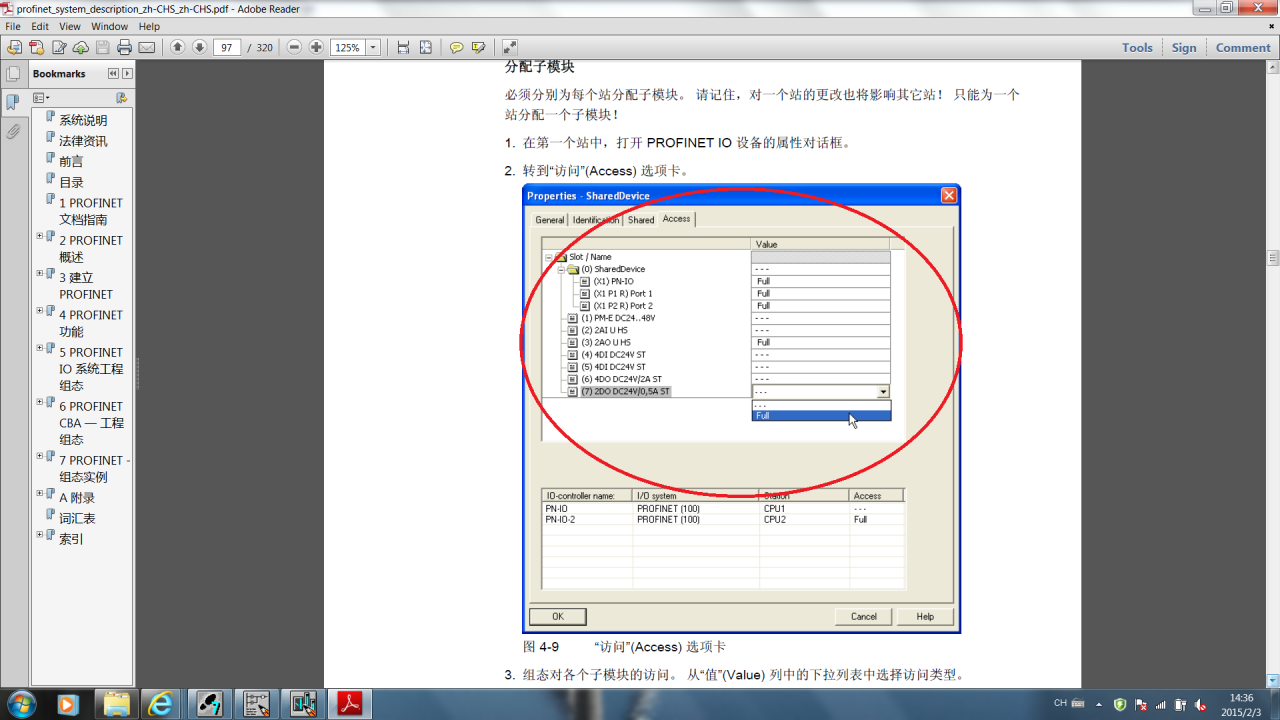Open the Window menu
Screen dimensions: 1280x720
pos(109,26)
